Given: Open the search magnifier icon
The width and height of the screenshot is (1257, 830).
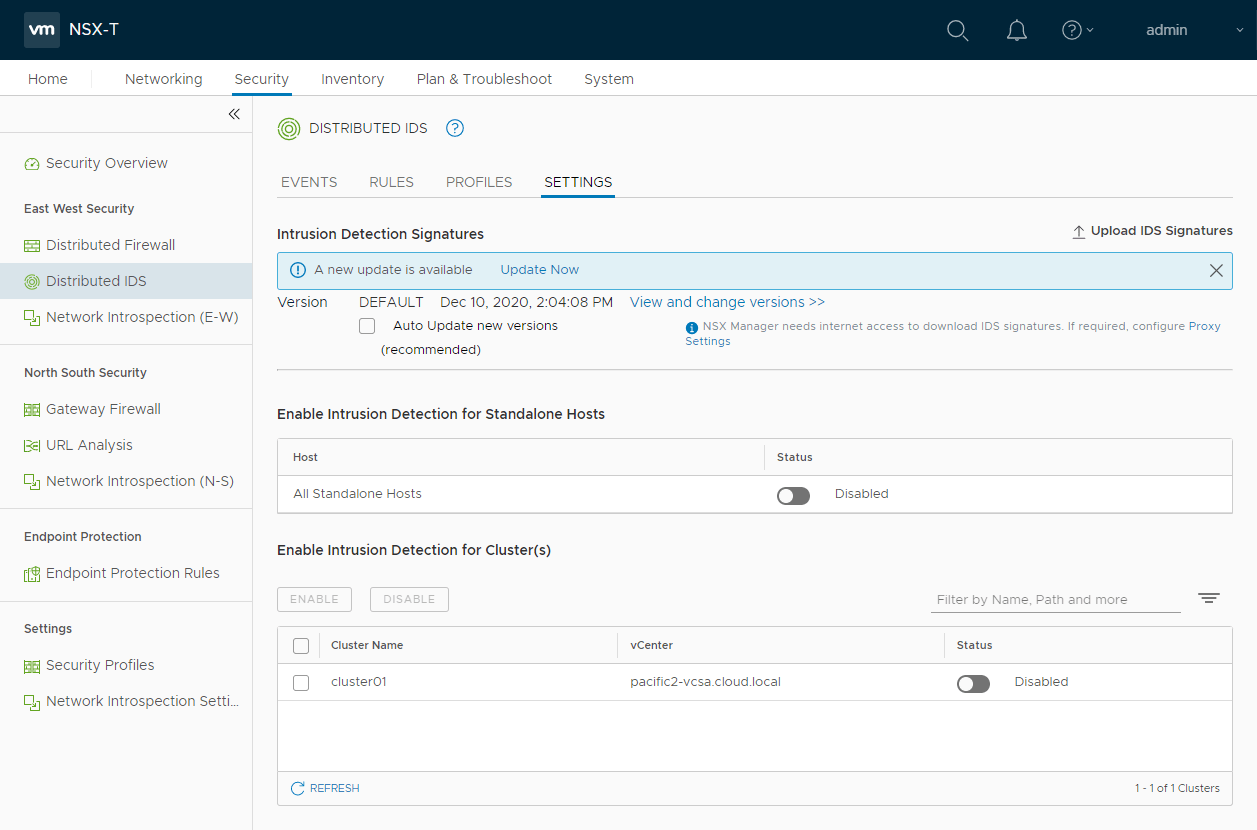Looking at the screenshot, I should point(957,30).
